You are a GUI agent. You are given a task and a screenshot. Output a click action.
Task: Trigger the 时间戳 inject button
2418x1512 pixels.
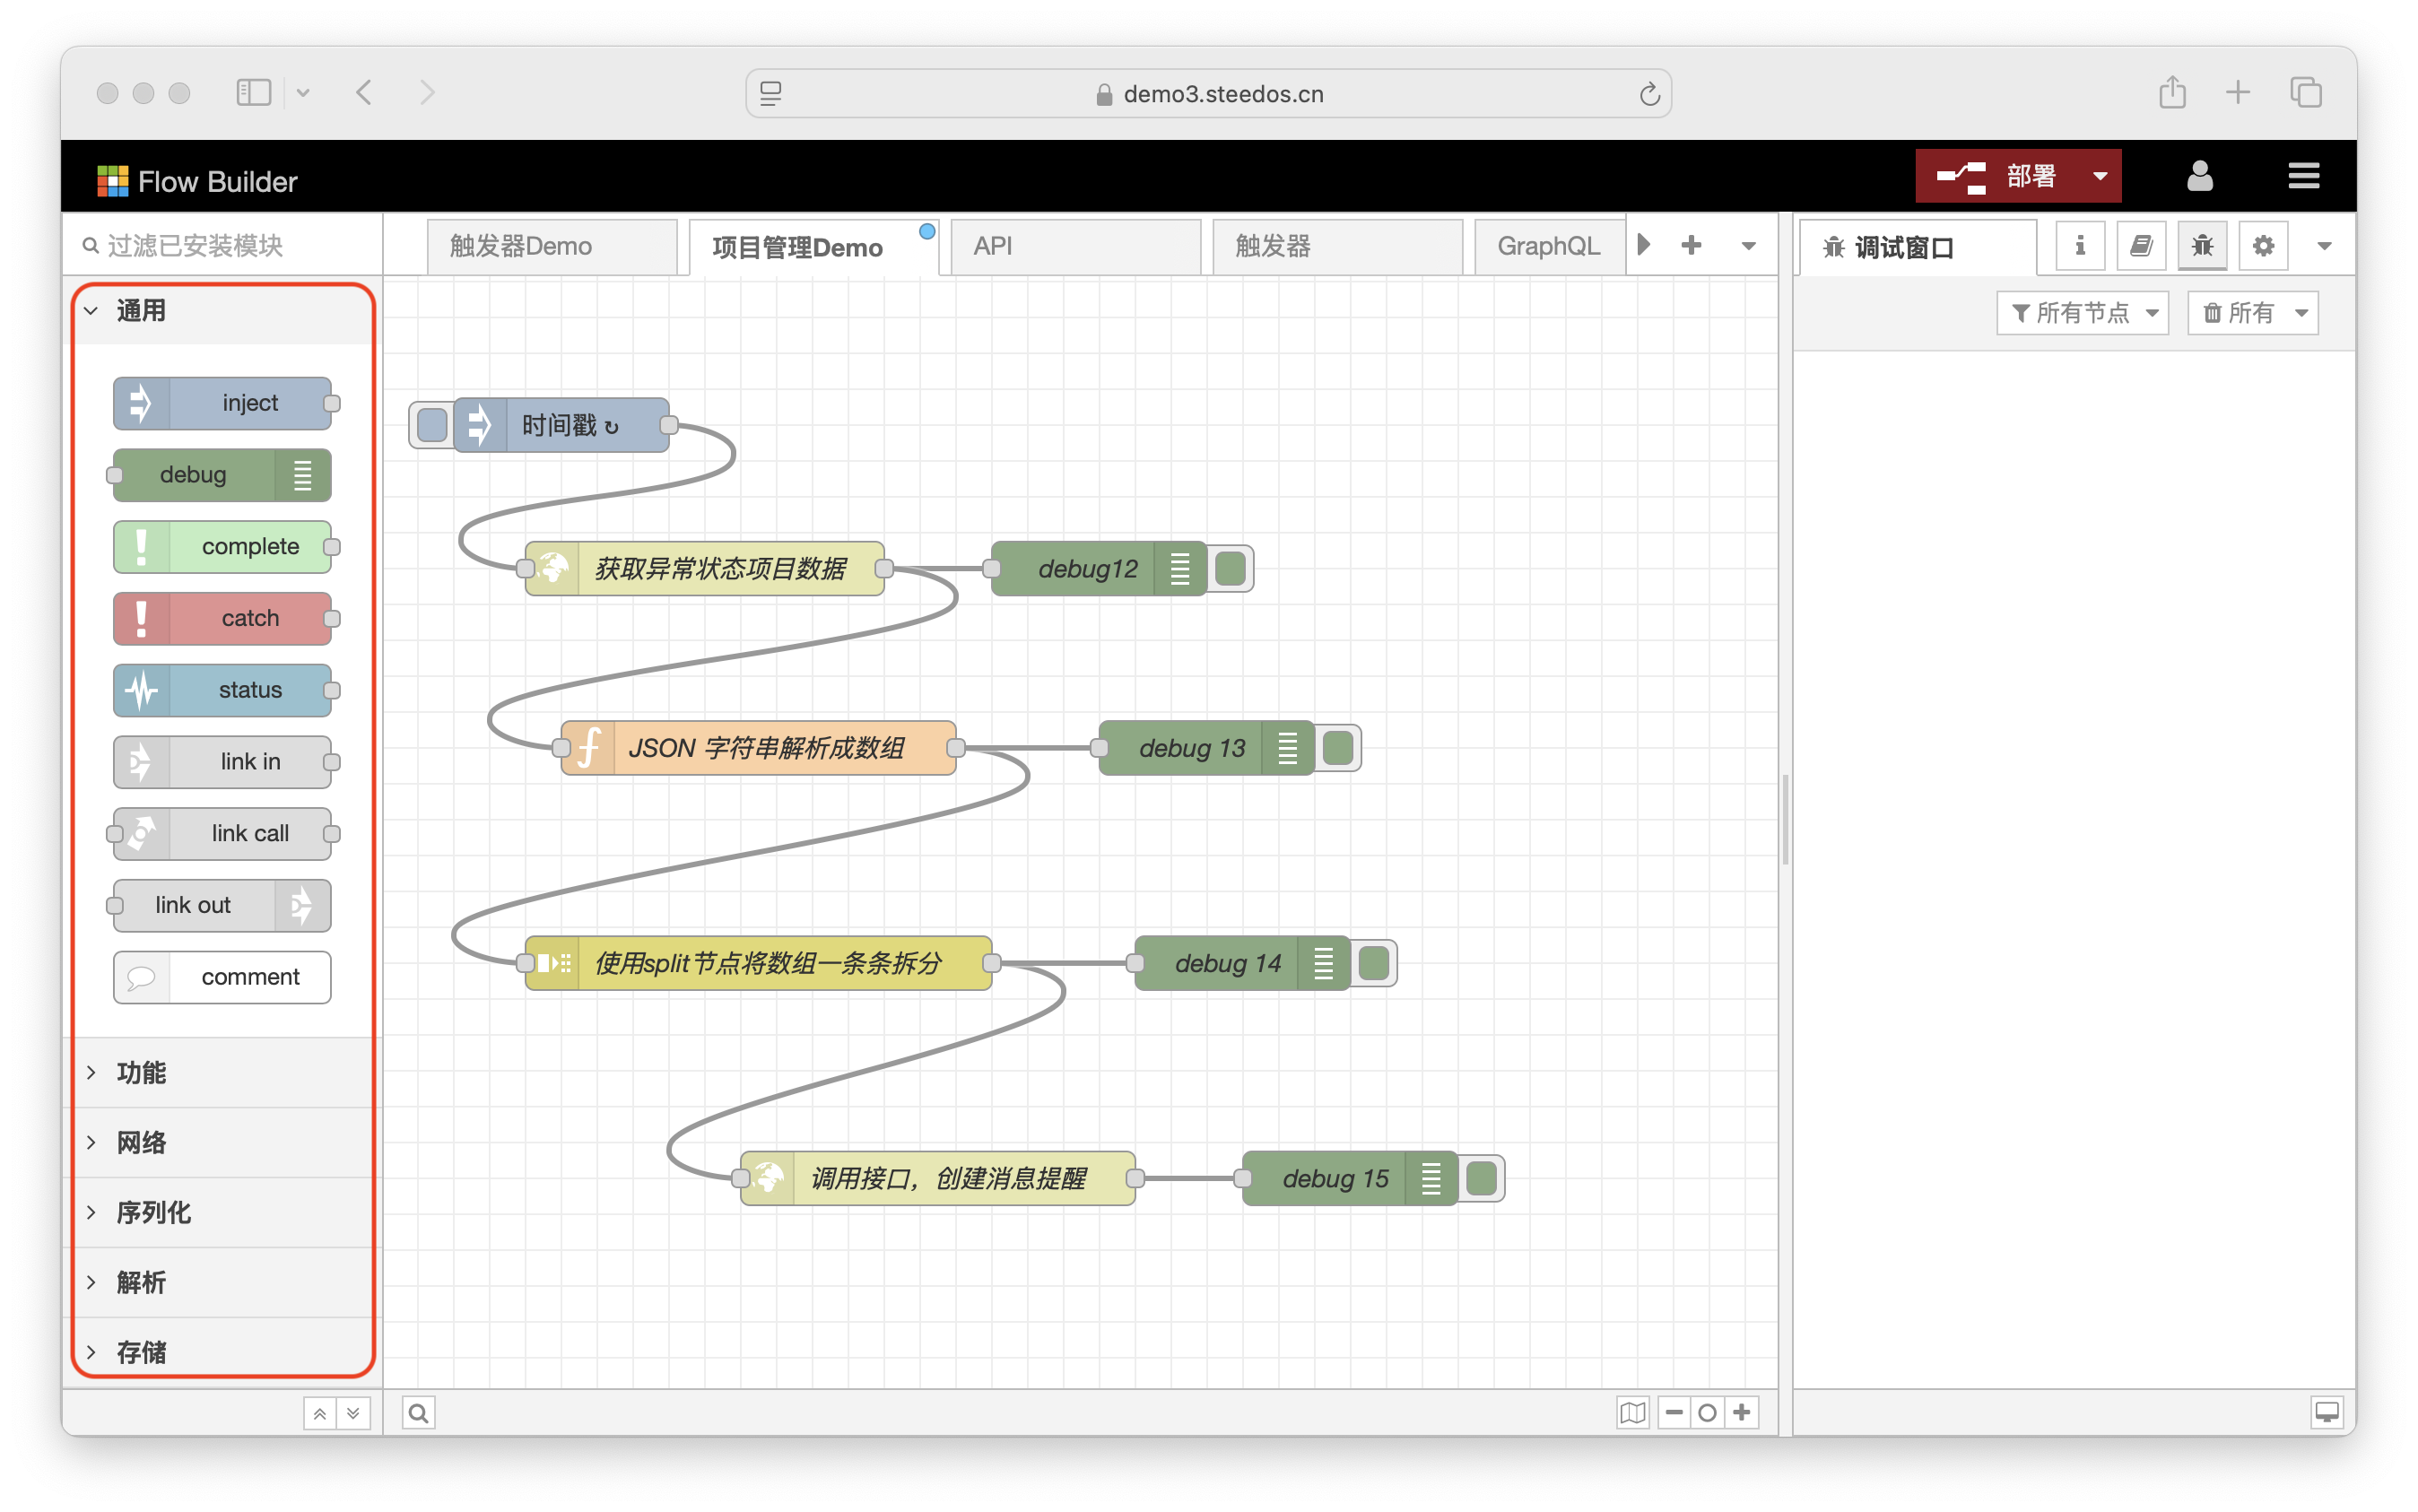pos(432,425)
